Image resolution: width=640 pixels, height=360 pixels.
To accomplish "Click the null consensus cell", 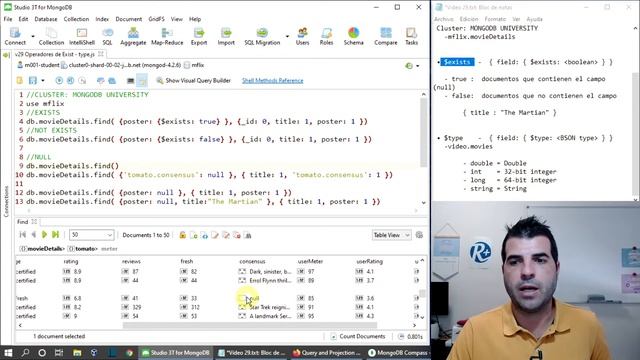I will coord(265,298).
